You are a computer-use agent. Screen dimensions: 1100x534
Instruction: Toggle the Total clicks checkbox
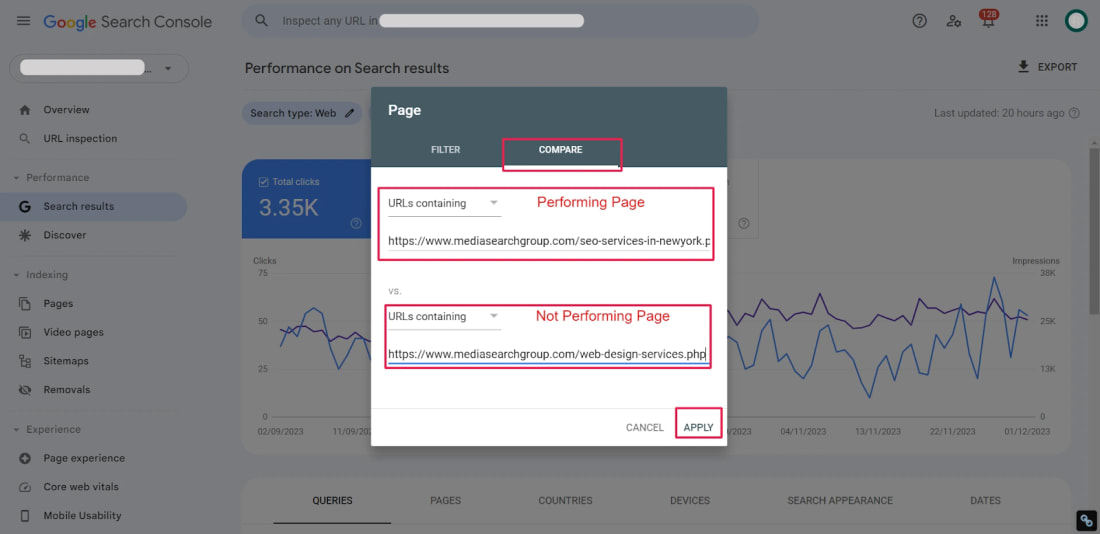pyautogui.click(x=264, y=182)
